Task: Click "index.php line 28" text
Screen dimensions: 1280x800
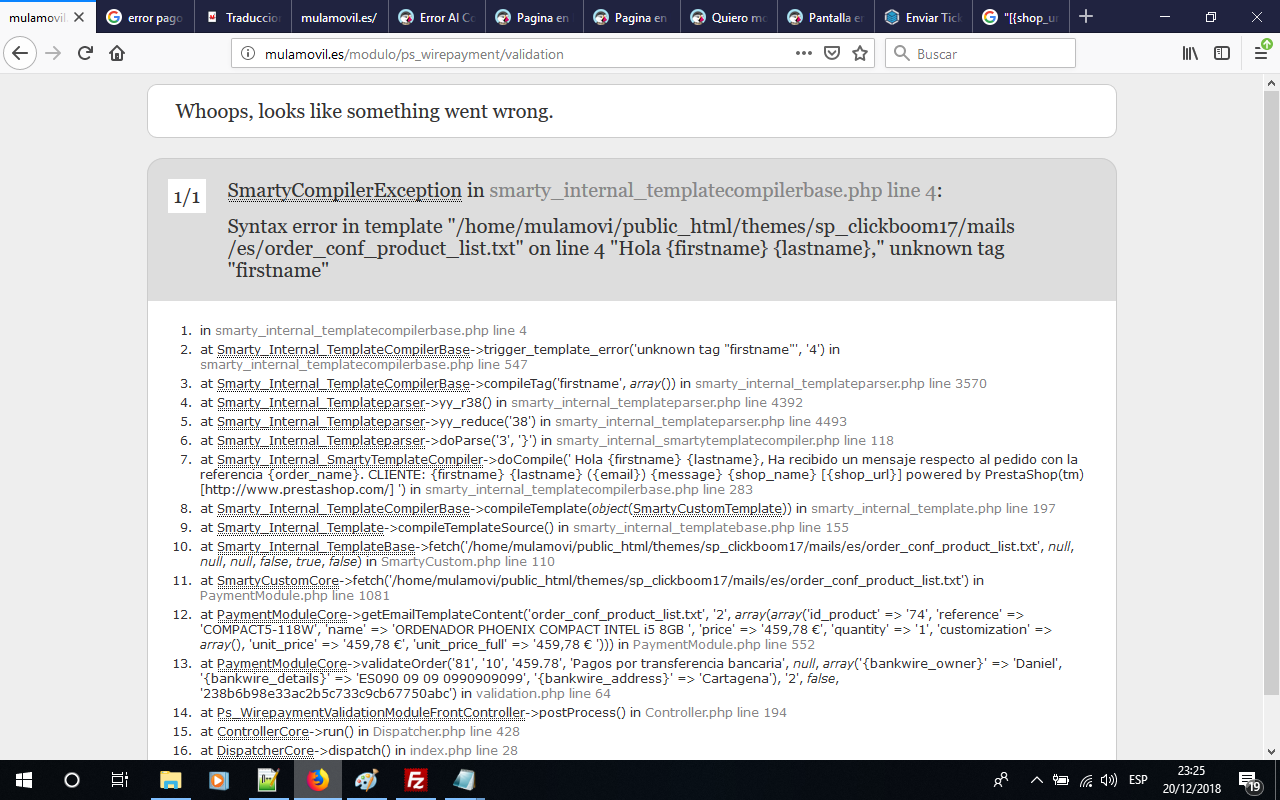Action: 462,751
